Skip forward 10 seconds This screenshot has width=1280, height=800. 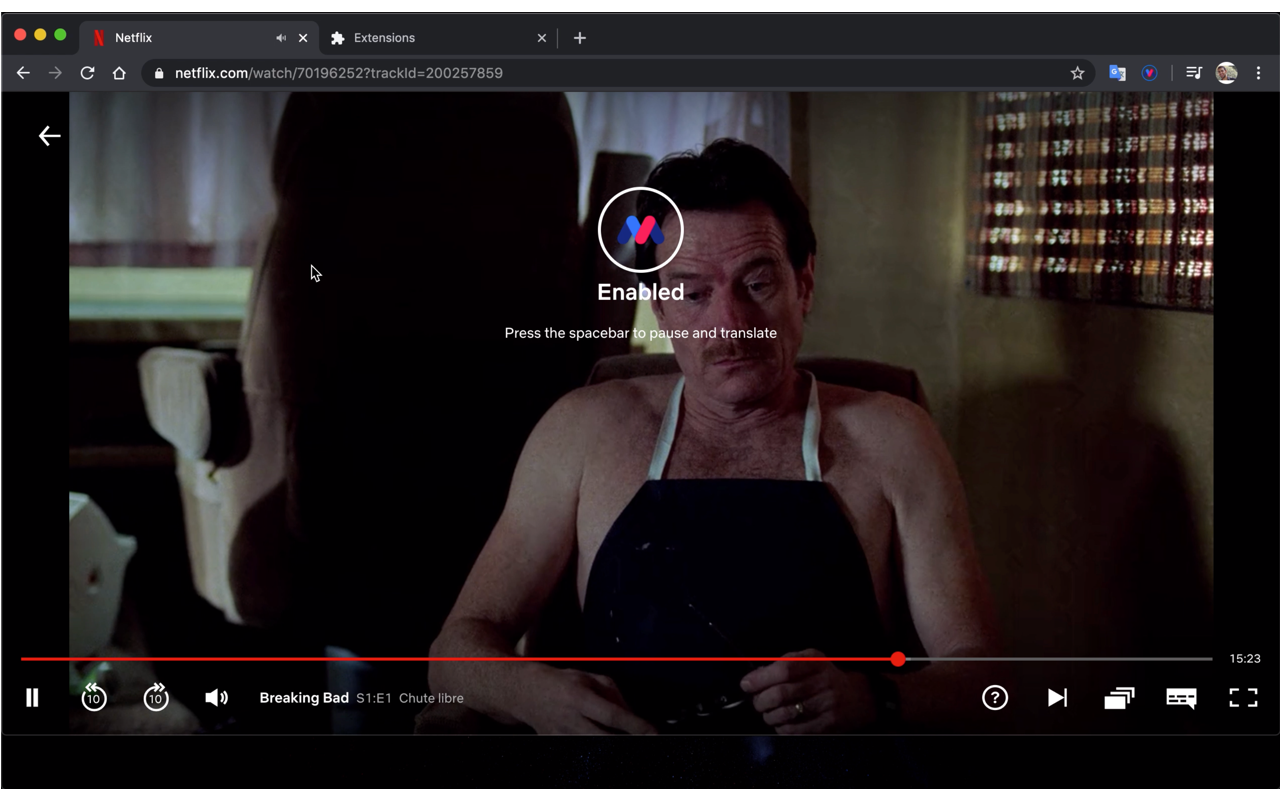point(156,697)
